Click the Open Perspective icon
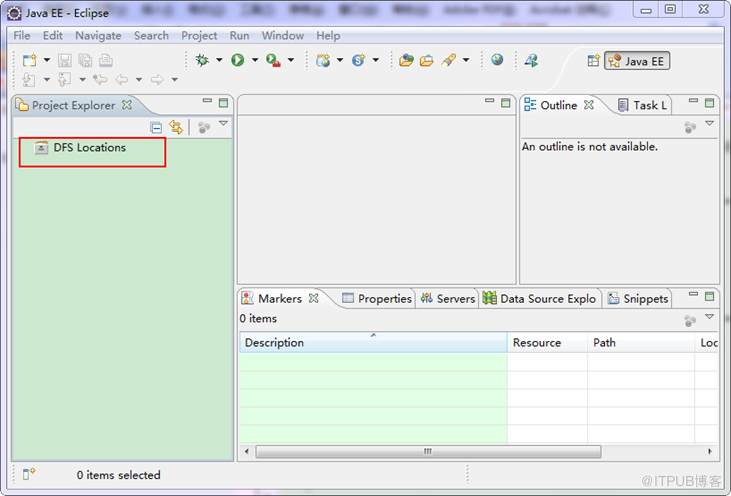 (x=593, y=61)
